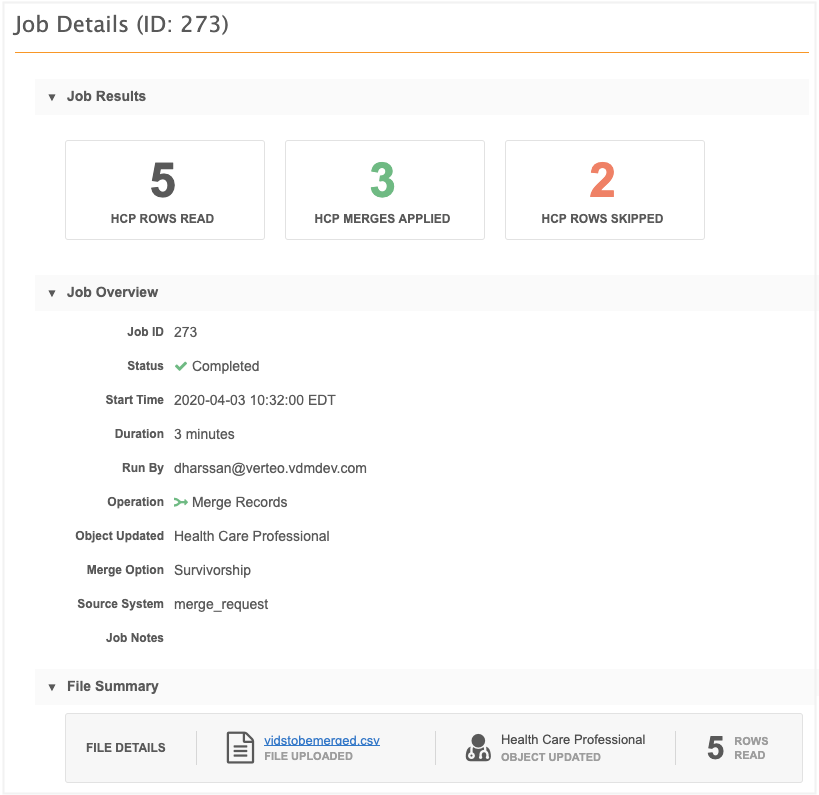Click the HCP Rows Read tile
Image resolution: width=819 pixels, height=795 pixels.
pos(165,190)
